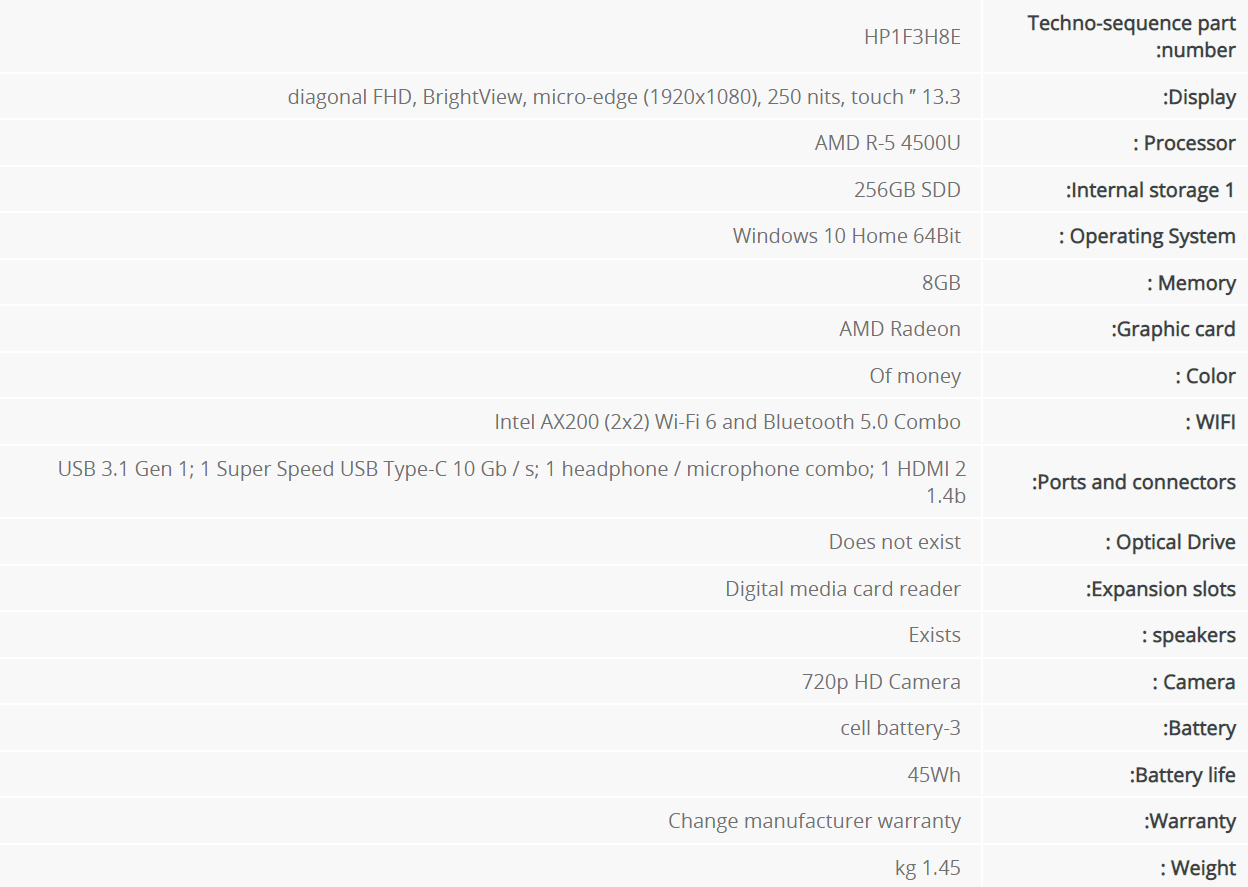Click the 720p HD Camera value

(881, 682)
